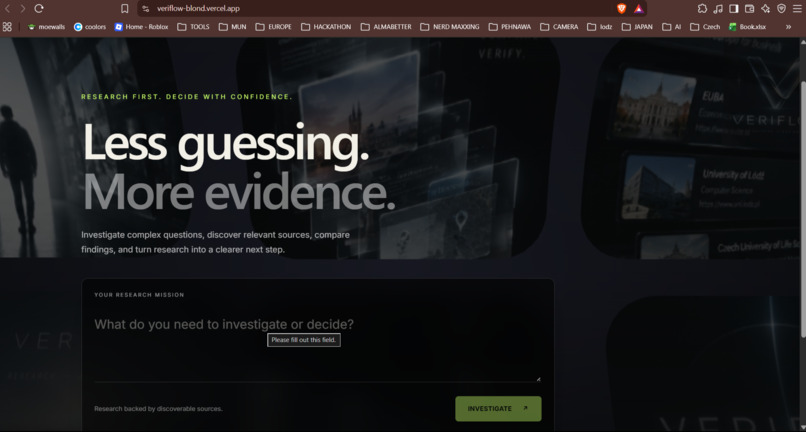Open the browser hamburger menu
The width and height of the screenshot is (806, 432).
(797, 9)
